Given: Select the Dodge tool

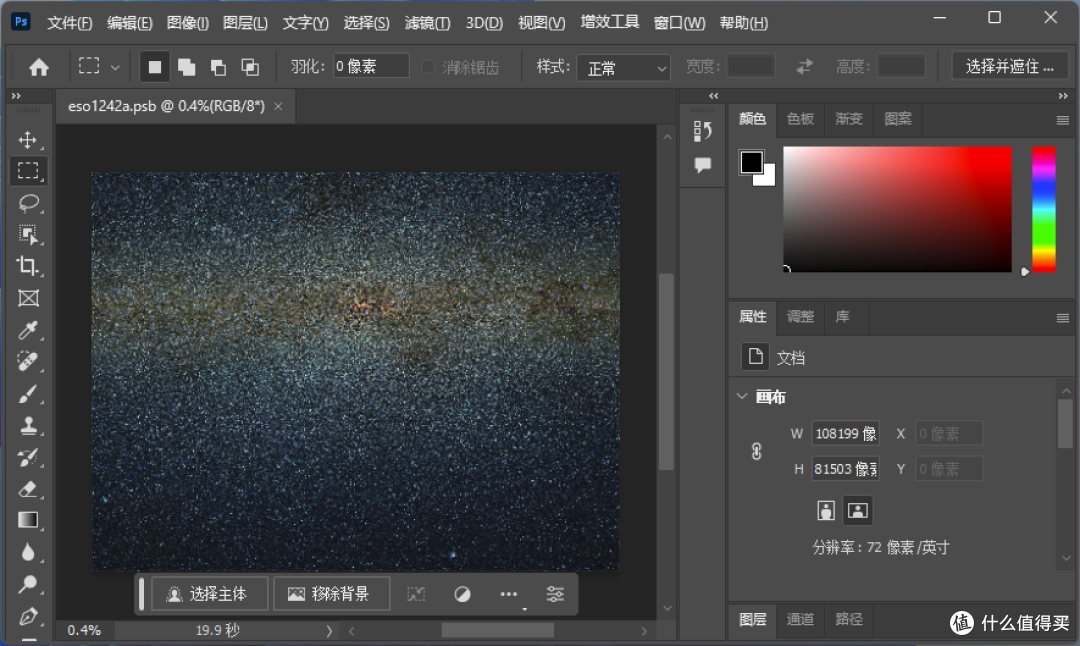Looking at the screenshot, I should (28, 584).
